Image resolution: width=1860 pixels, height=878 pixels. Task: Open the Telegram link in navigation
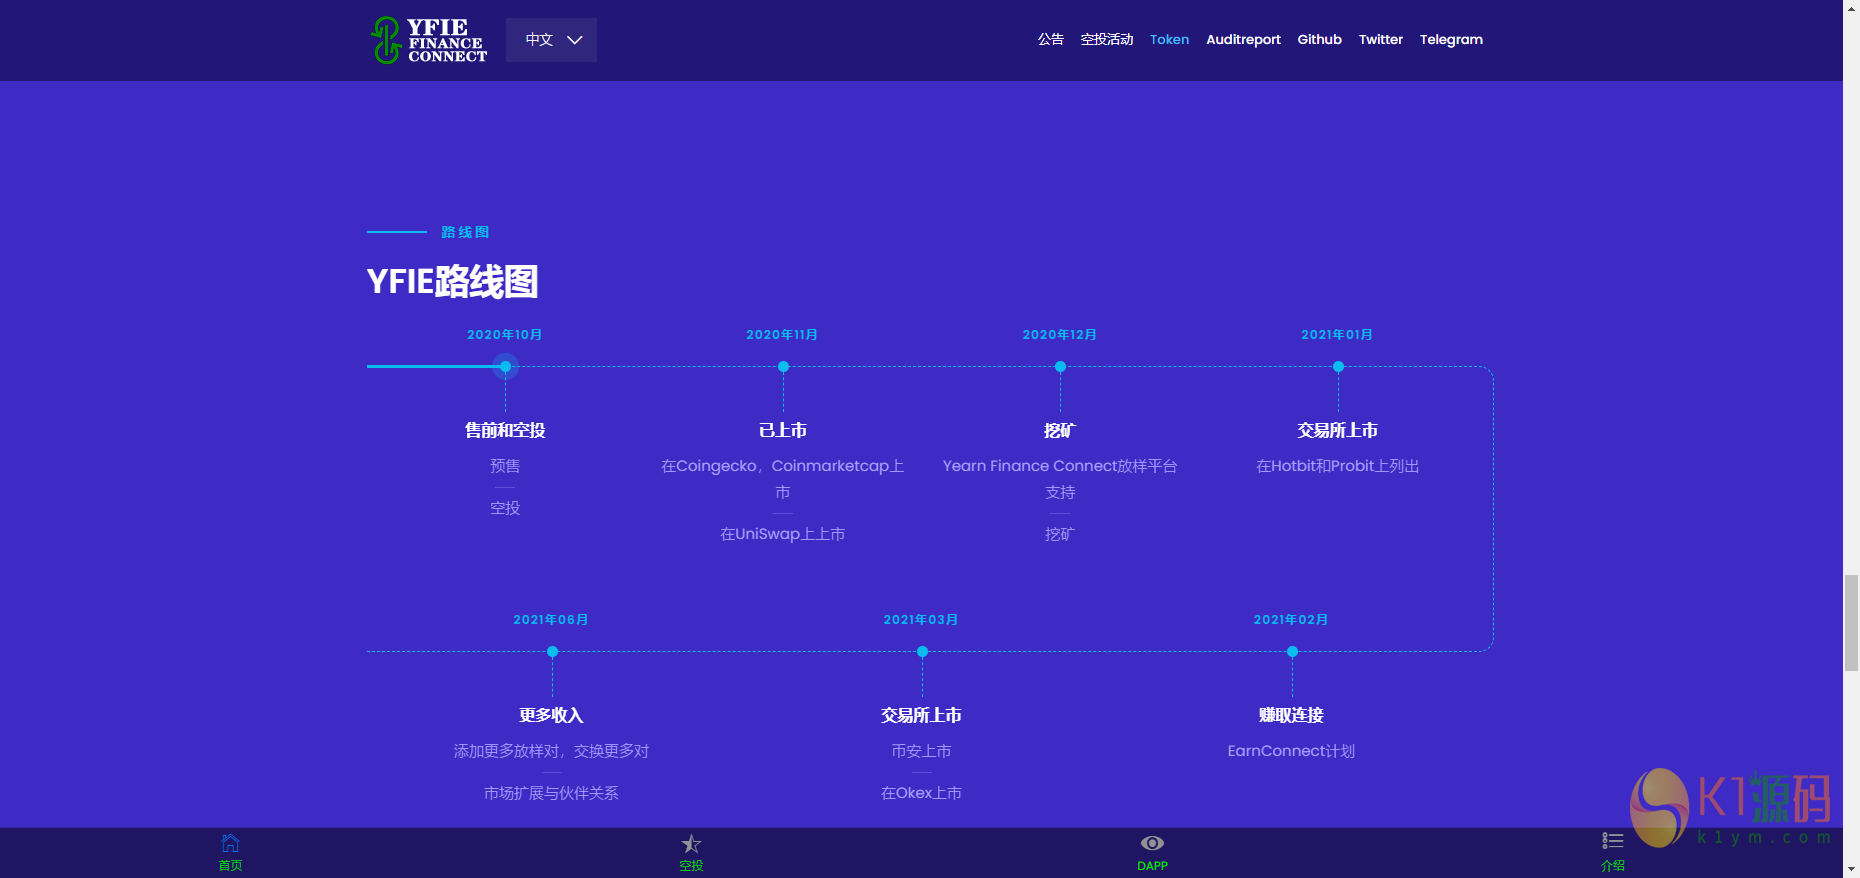pyautogui.click(x=1451, y=40)
